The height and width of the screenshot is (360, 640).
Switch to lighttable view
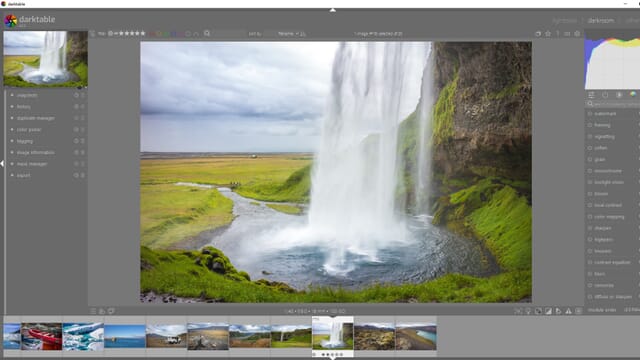tap(564, 20)
